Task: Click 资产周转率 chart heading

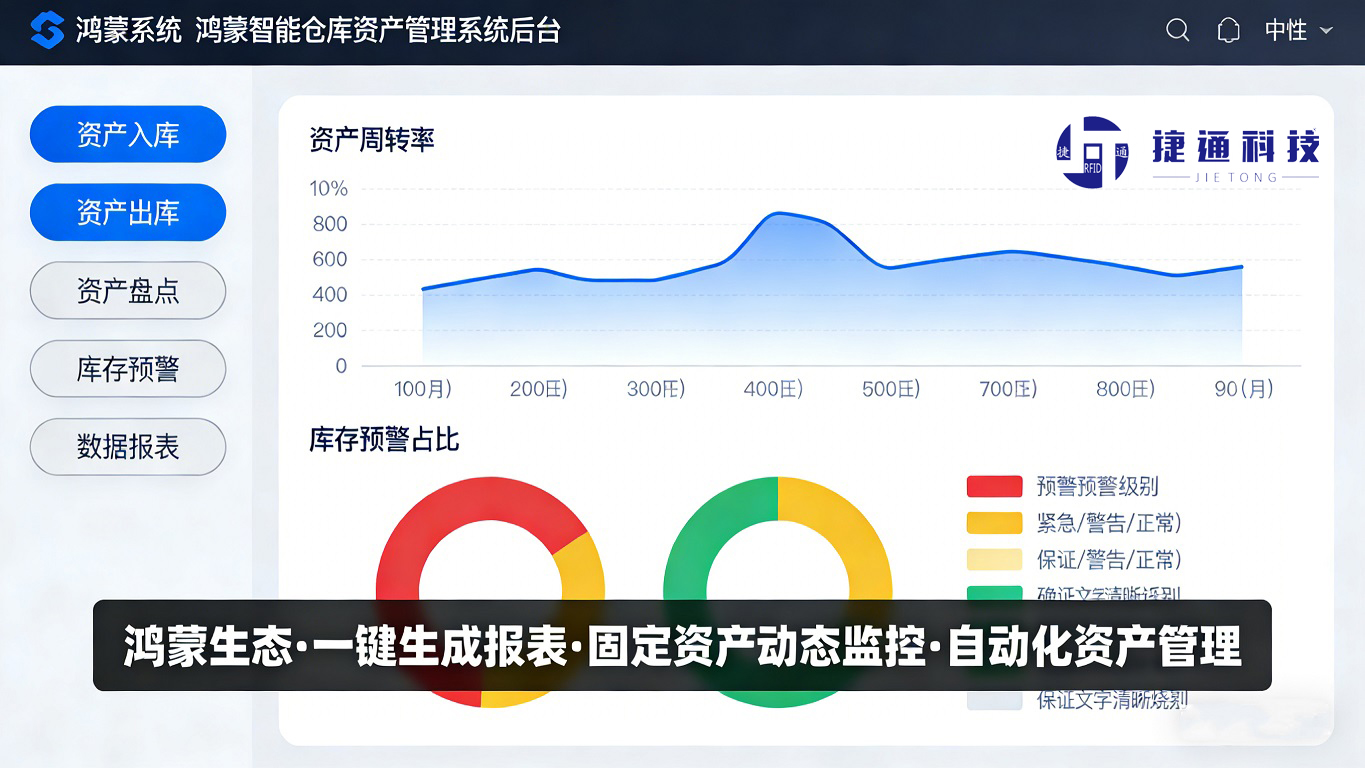Action: pyautogui.click(x=372, y=139)
